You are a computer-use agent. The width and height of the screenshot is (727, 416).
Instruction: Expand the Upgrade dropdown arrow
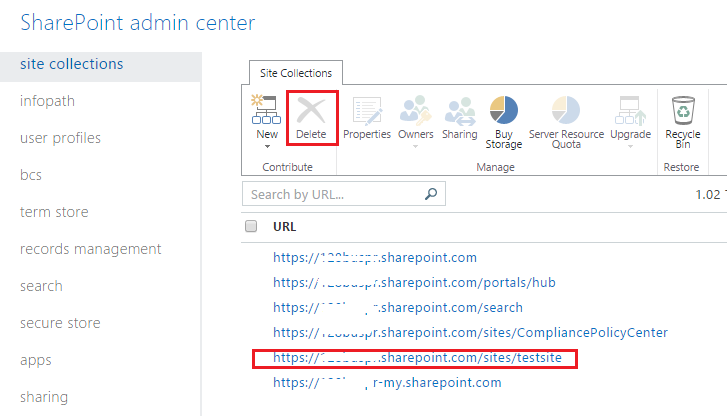(x=630, y=147)
